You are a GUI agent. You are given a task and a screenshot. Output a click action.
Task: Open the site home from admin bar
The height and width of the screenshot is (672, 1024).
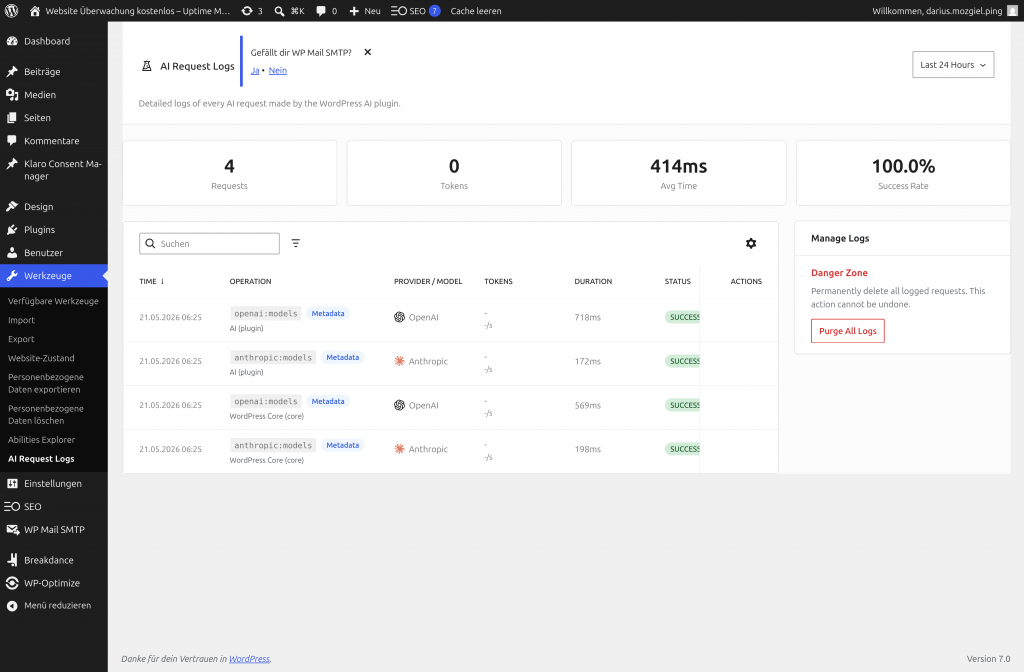130,10
